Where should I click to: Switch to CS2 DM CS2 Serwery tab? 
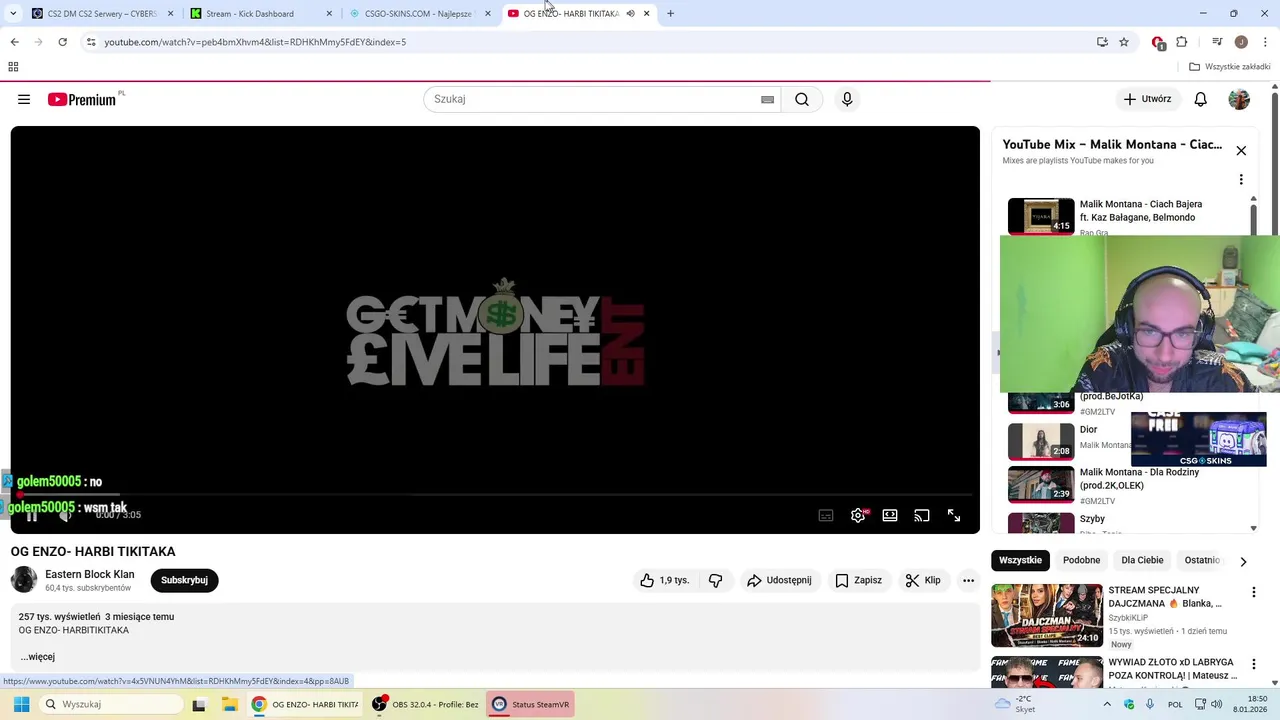pyautogui.click(x=102, y=14)
